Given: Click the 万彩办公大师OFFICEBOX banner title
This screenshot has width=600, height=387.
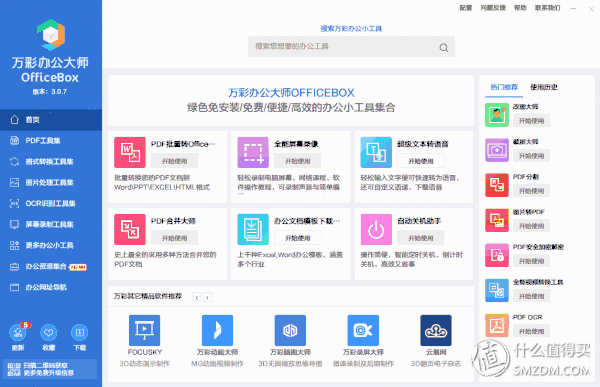Looking at the screenshot, I should [291, 93].
